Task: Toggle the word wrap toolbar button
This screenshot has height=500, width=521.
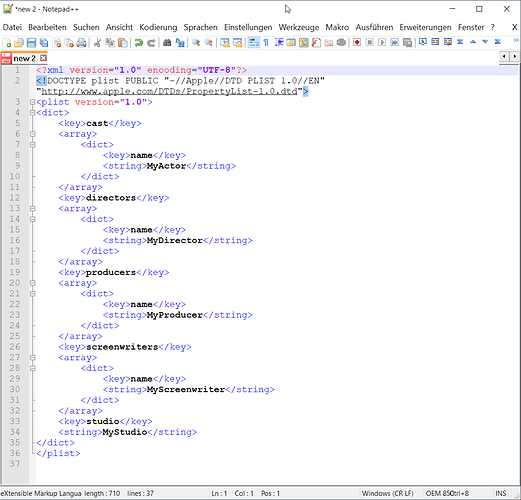Action: click(254, 43)
